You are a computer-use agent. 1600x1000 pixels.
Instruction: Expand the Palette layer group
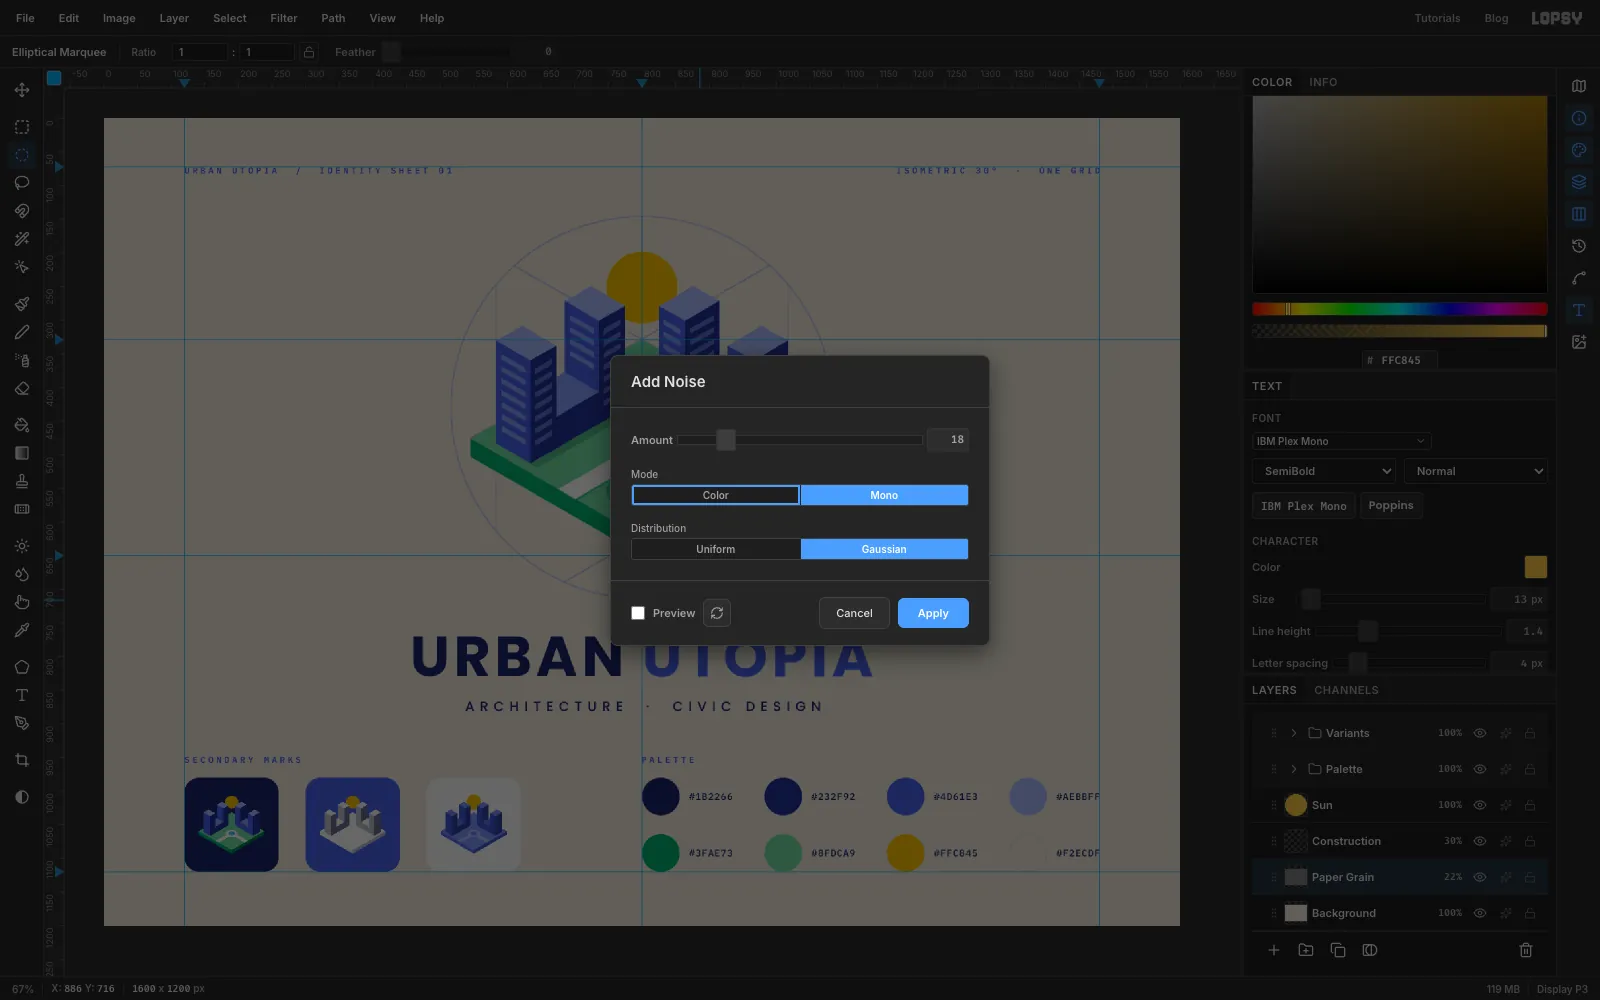pos(1294,769)
